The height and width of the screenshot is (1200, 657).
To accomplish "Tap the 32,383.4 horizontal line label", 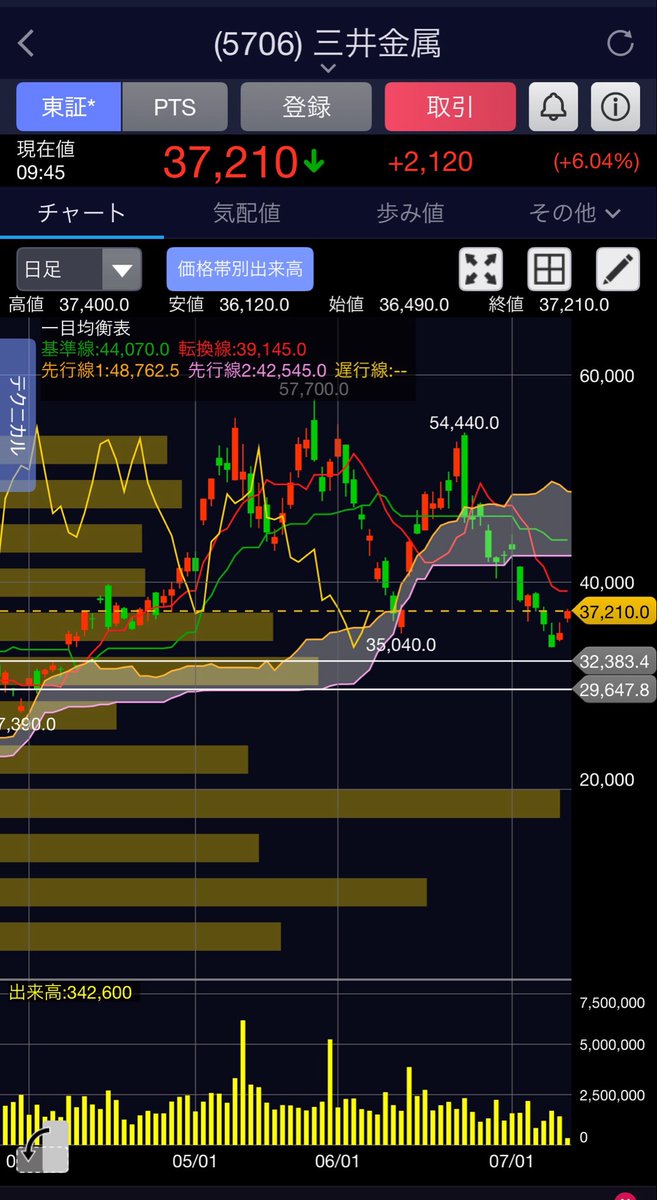I will click(x=614, y=661).
